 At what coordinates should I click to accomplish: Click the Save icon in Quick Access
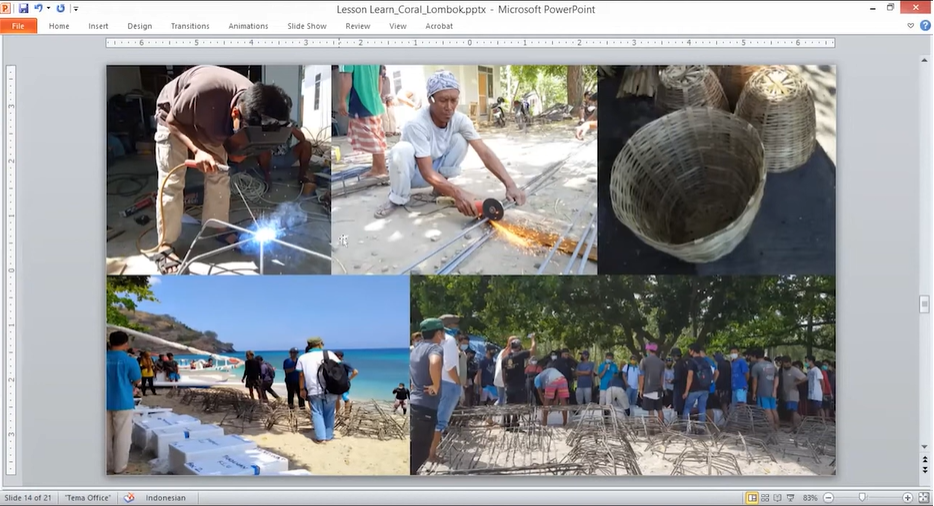point(23,8)
